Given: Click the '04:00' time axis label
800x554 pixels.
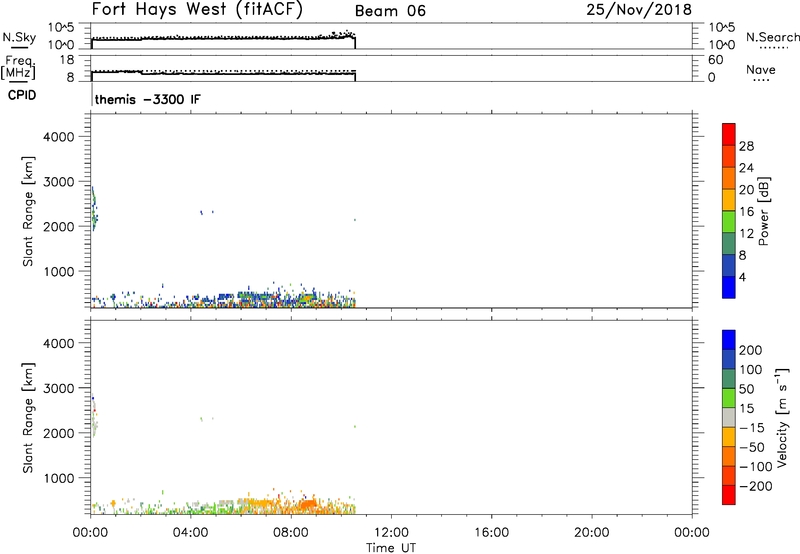Looking at the screenshot, I should pos(191,533).
